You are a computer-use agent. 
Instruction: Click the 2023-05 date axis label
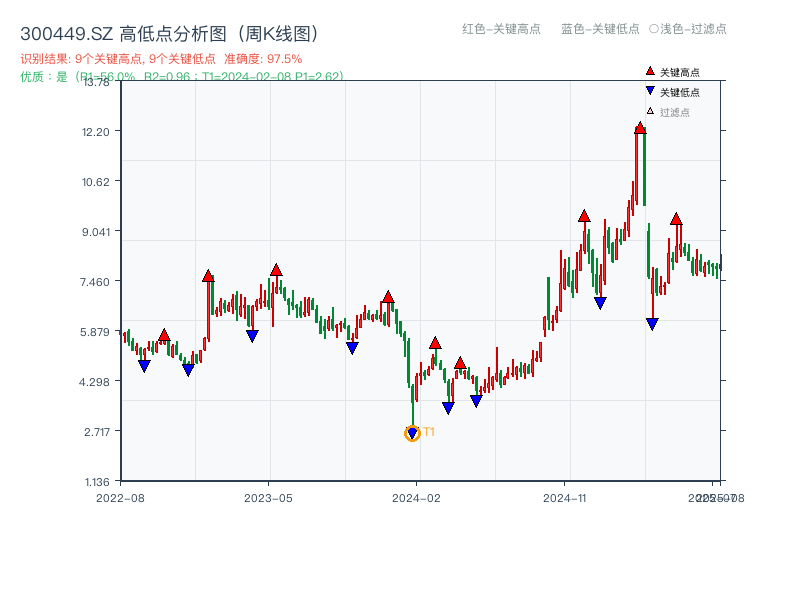coord(268,497)
